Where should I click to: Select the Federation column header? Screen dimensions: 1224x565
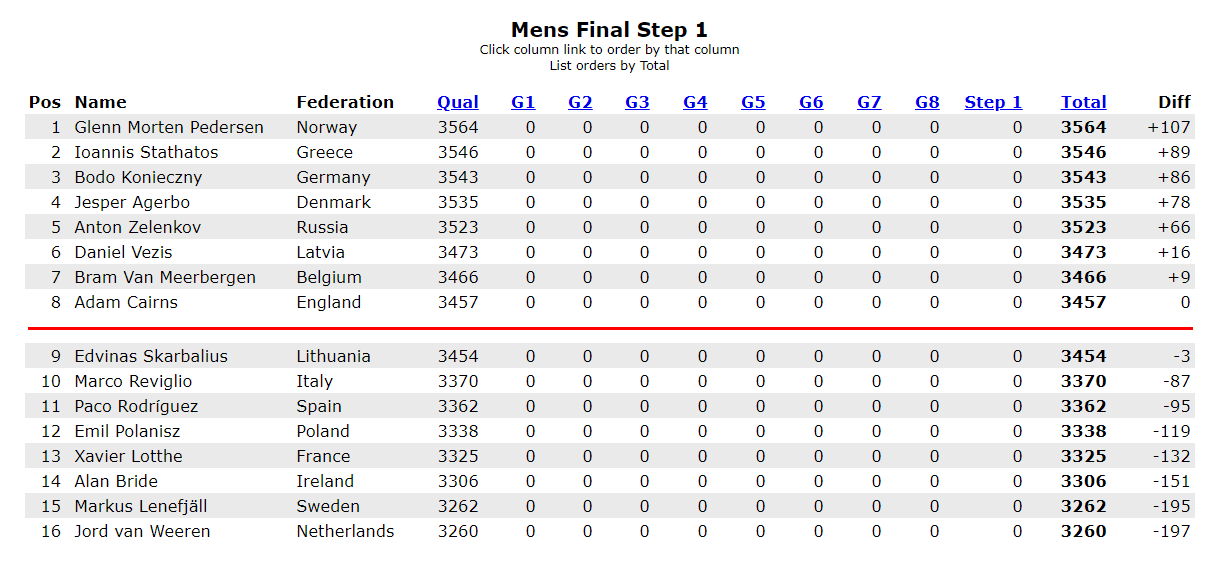pos(345,102)
